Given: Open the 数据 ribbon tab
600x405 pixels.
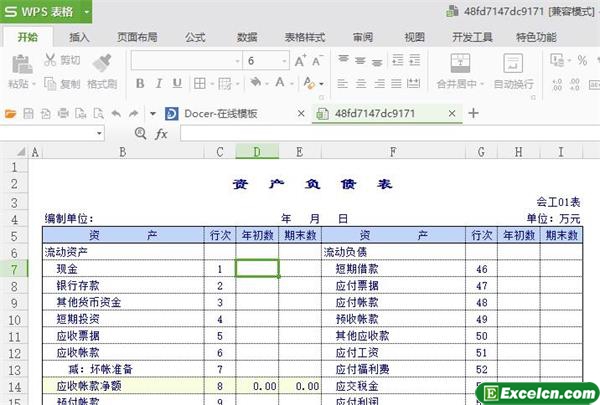Looking at the screenshot, I should point(247,37).
